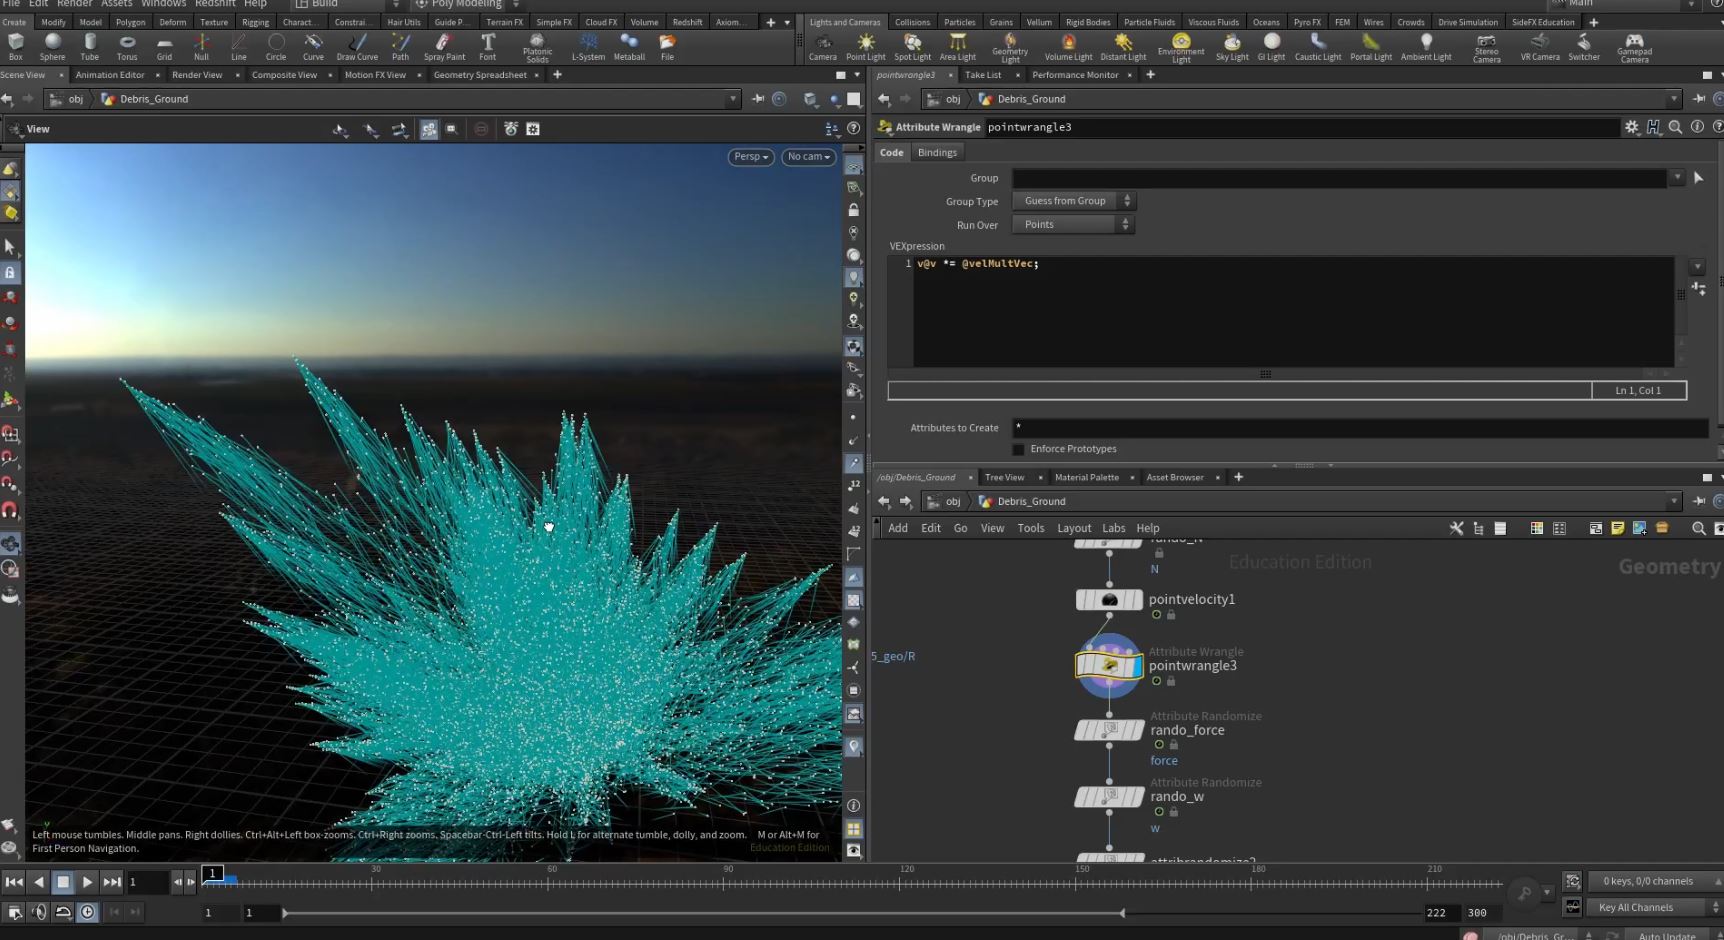Add a VR Camera from the shelf
This screenshot has height=940, width=1724.
tap(1540, 46)
